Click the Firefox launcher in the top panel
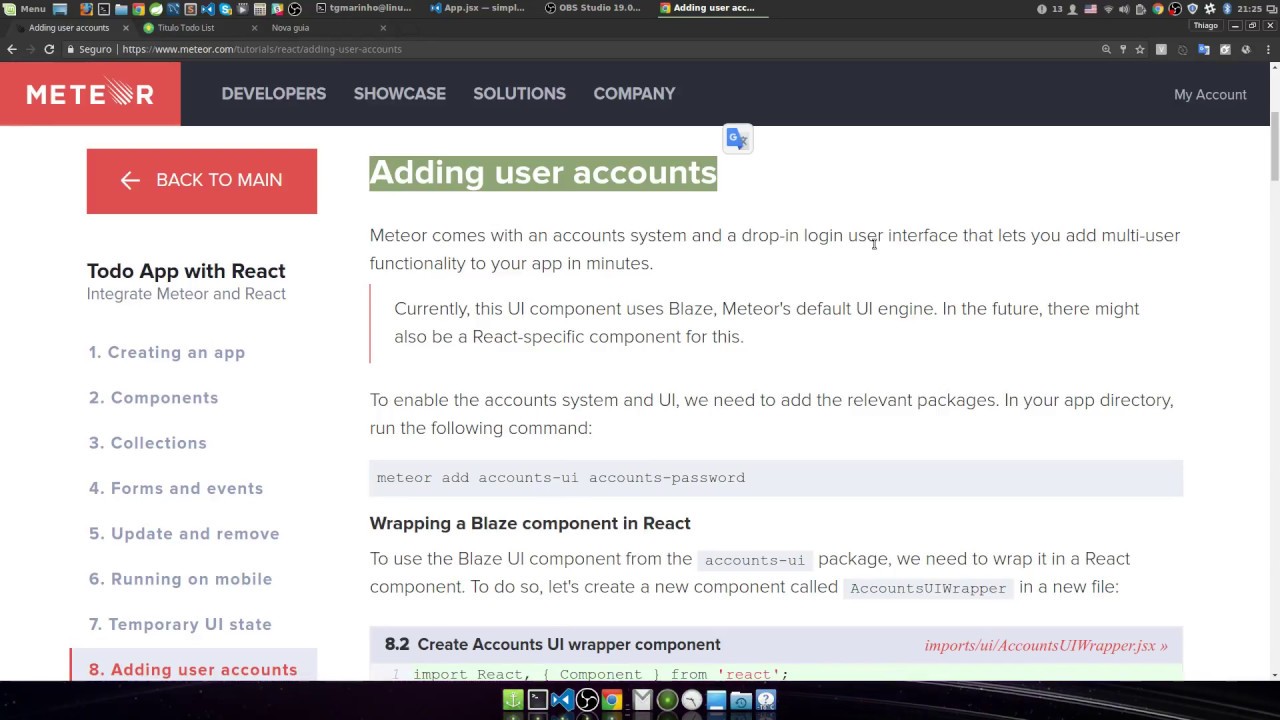Image resolution: width=1280 pixels, height=720 pixels. [87, 8]
